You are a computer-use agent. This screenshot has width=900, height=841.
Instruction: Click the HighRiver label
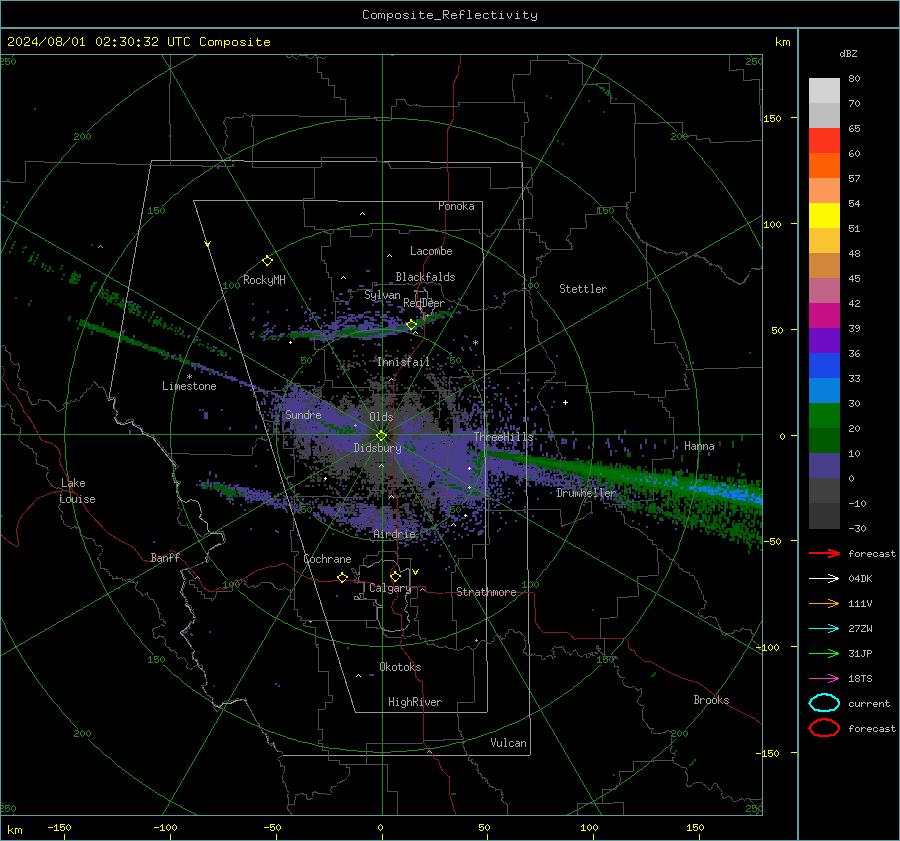coord(415,702)
